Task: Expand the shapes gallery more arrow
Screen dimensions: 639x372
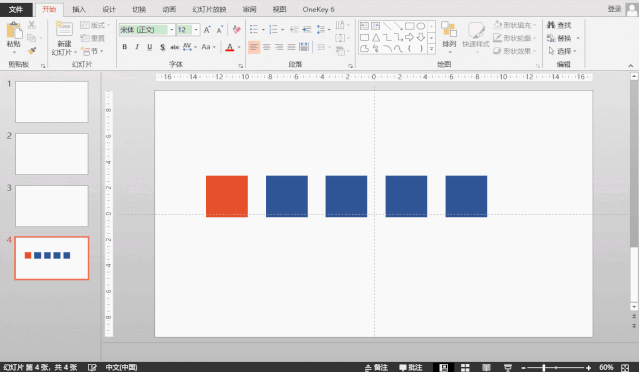Action: pyautogui.click(x=431, y=49)
